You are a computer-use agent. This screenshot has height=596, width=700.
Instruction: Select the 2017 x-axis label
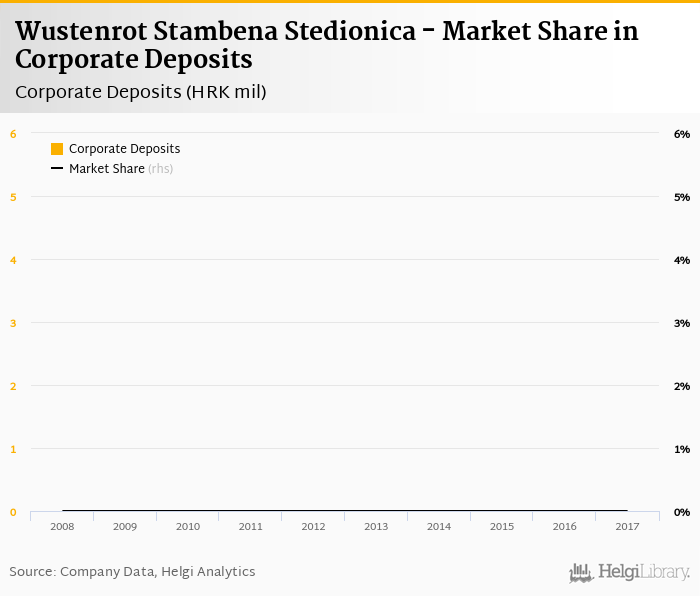(x=627, y=527)
